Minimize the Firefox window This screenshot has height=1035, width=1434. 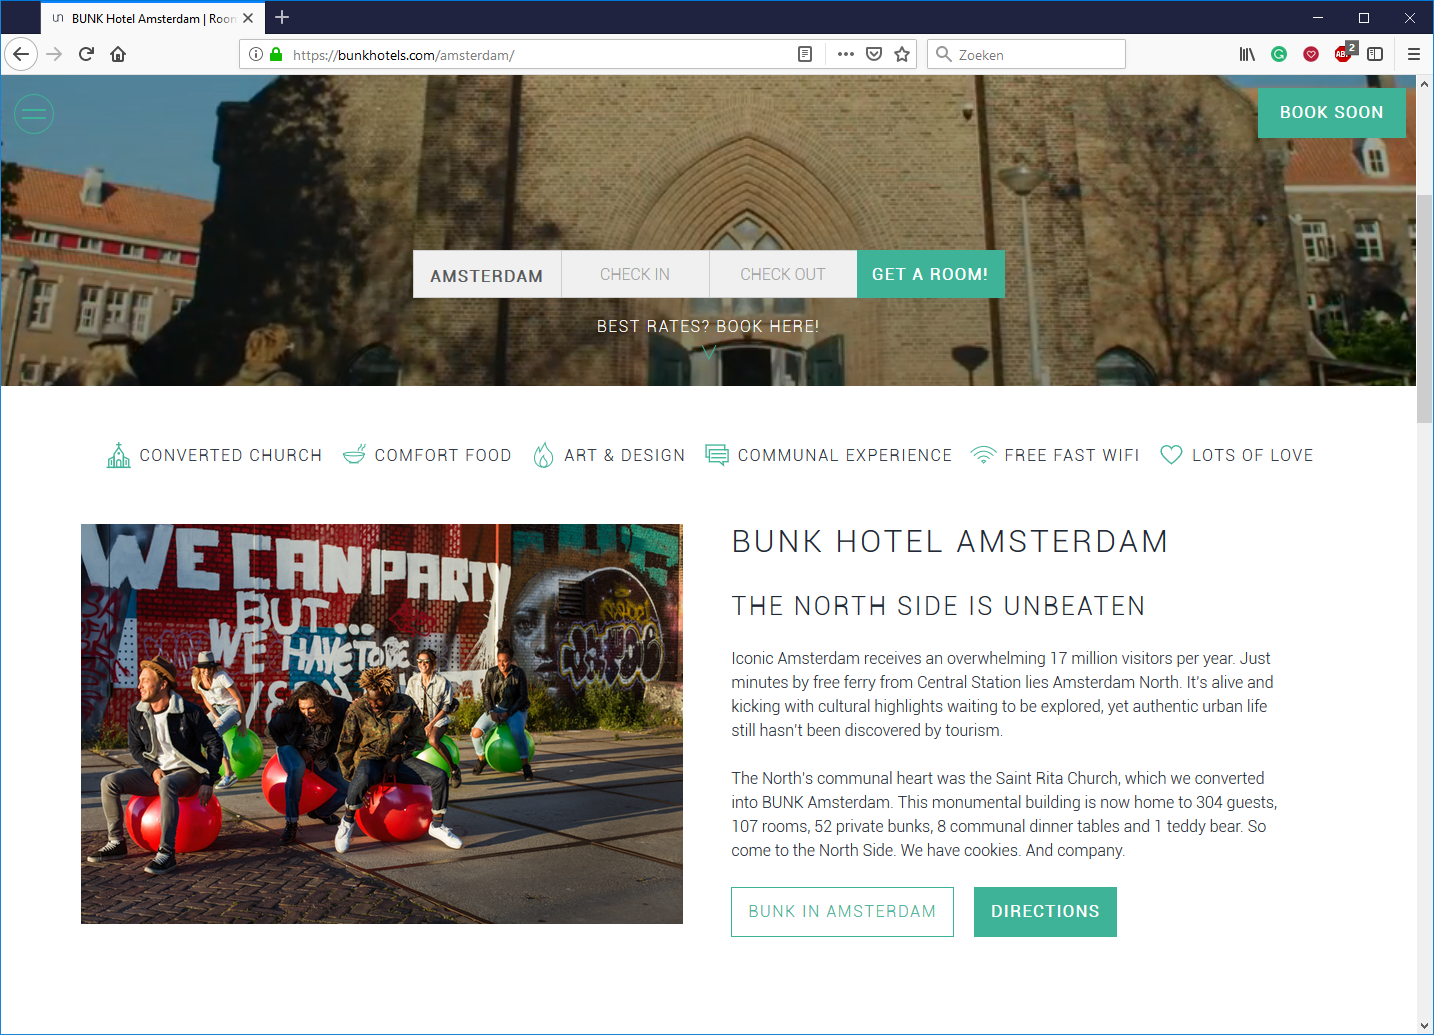tap(1318, 18)
